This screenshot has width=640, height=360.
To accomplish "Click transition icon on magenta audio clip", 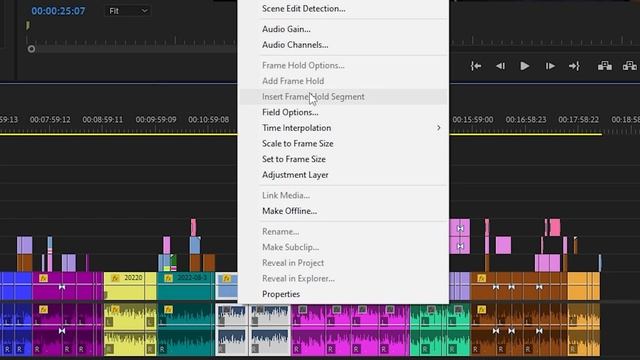I will (x=62, y=331).
